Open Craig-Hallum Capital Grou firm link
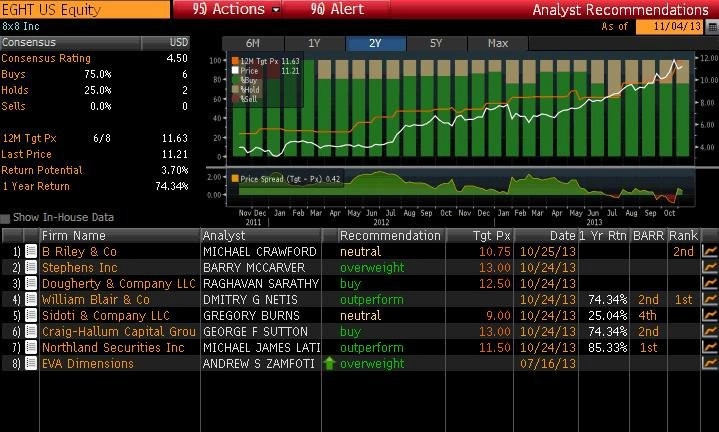Screen dimensions: 719x432 pyautogui.click(x=119, y=332)
